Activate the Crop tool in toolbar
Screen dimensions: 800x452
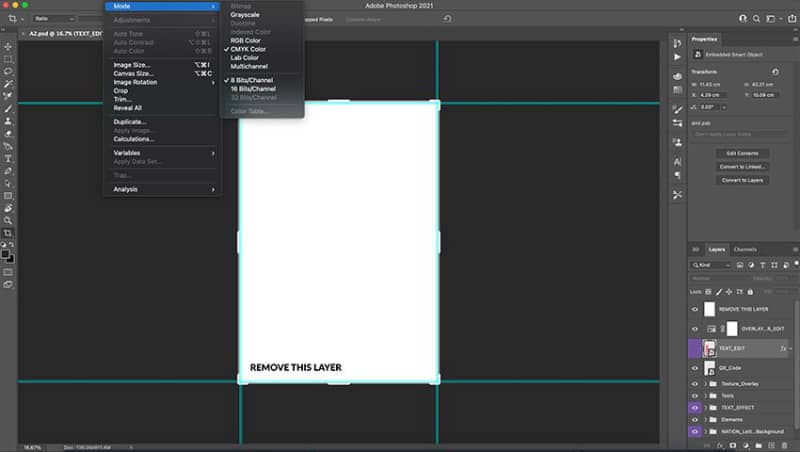click(8, 233)
